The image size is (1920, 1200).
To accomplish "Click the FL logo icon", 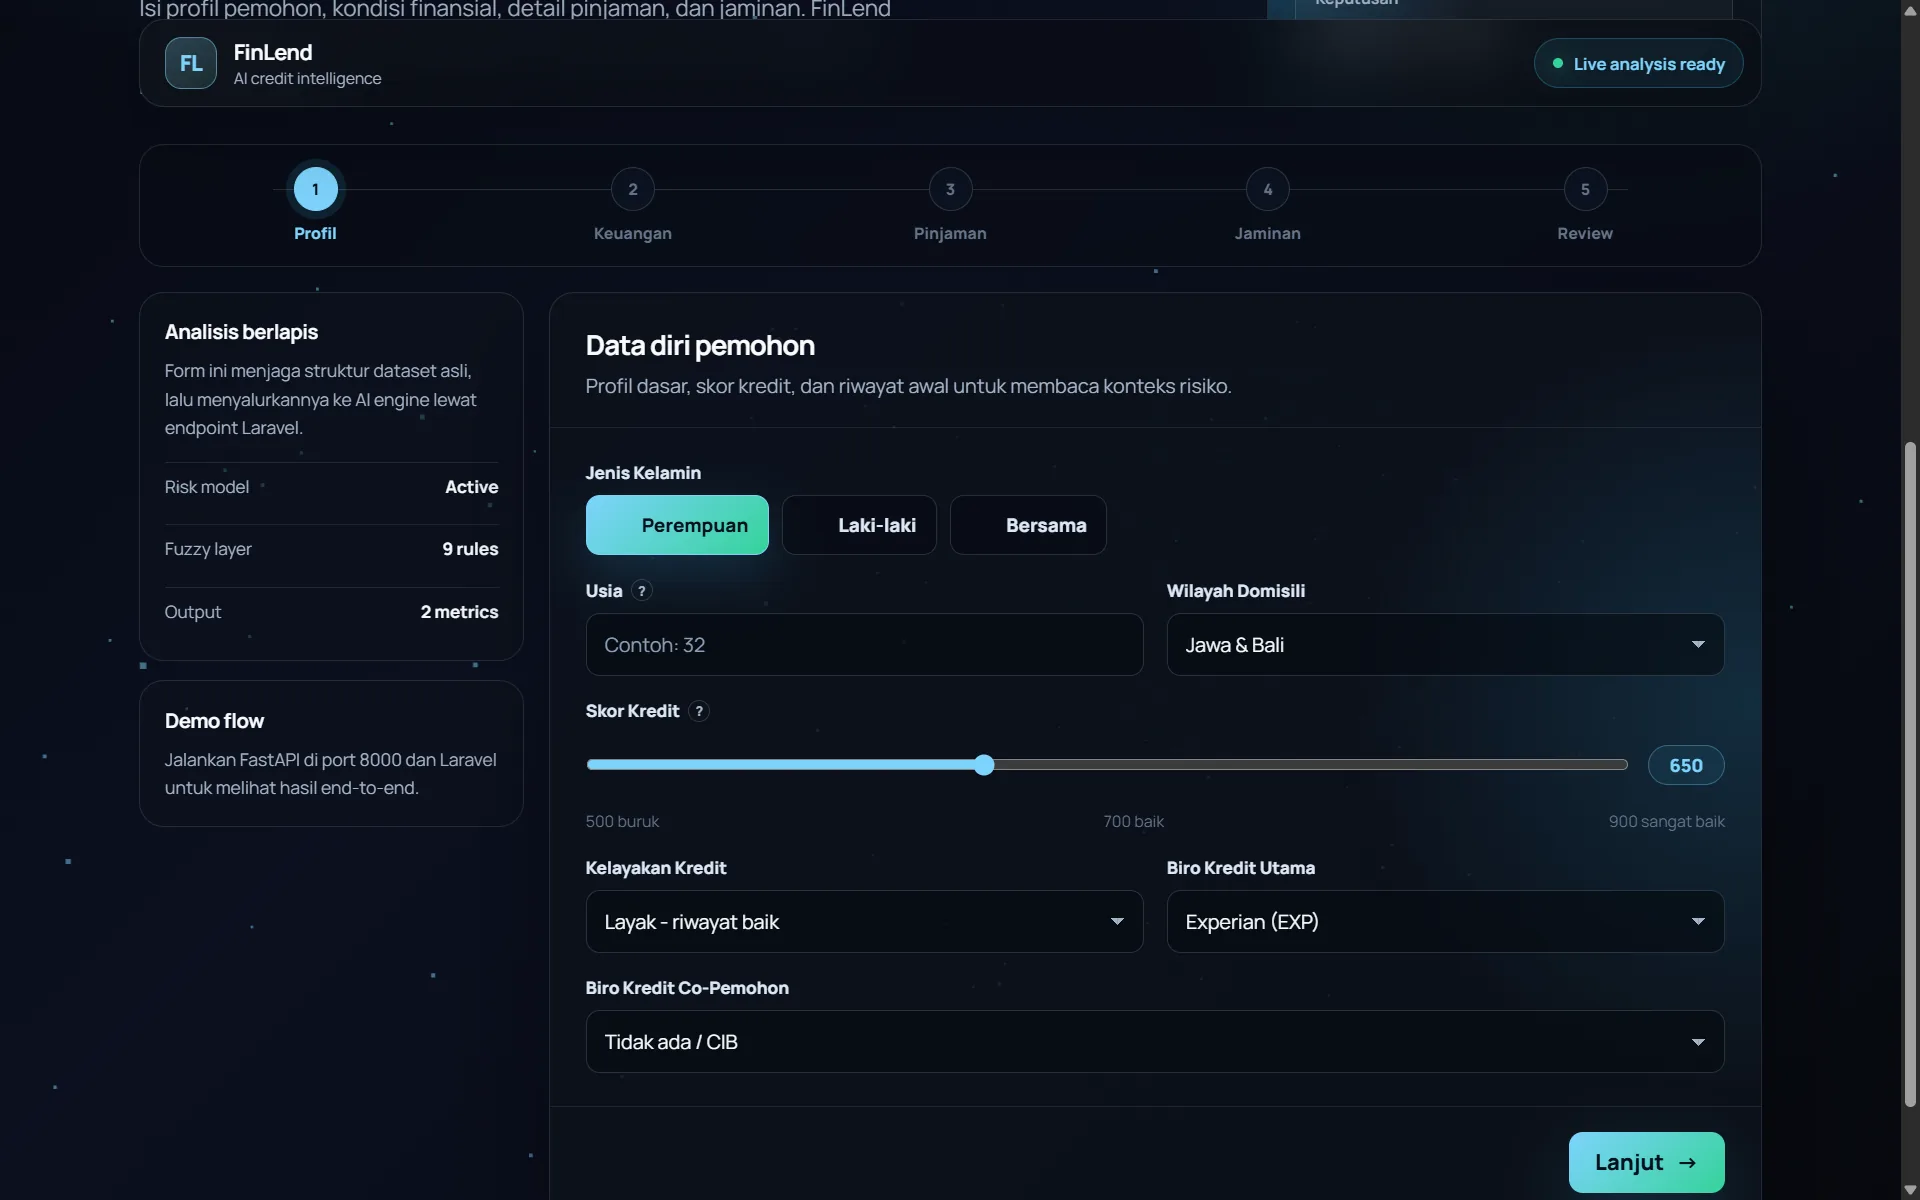I will [190, 63].
